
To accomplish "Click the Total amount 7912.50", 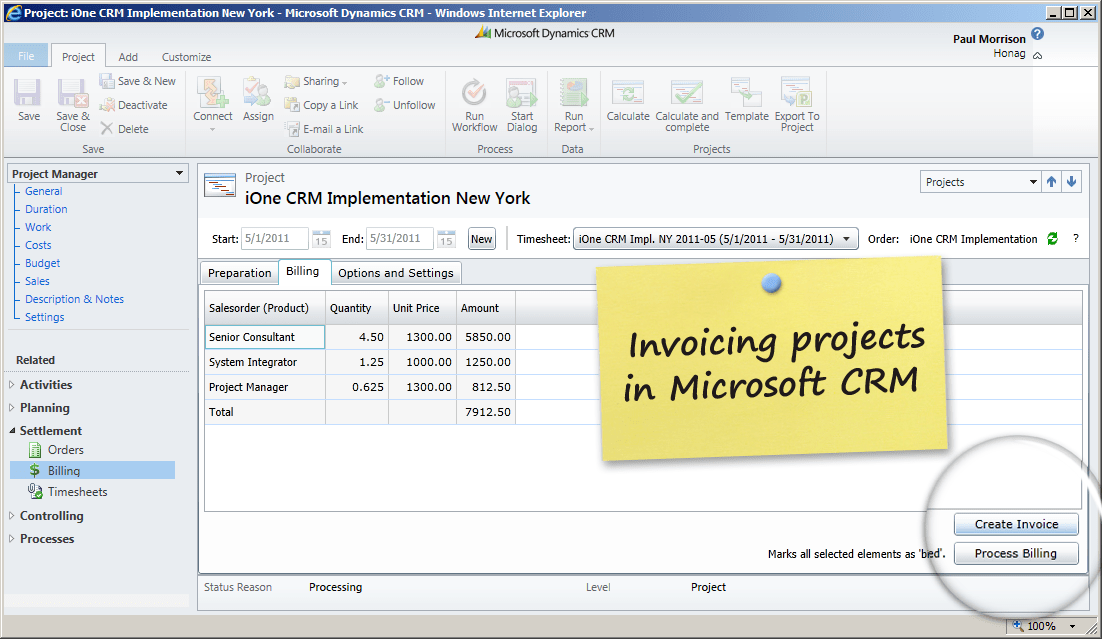I will (487, 412).
